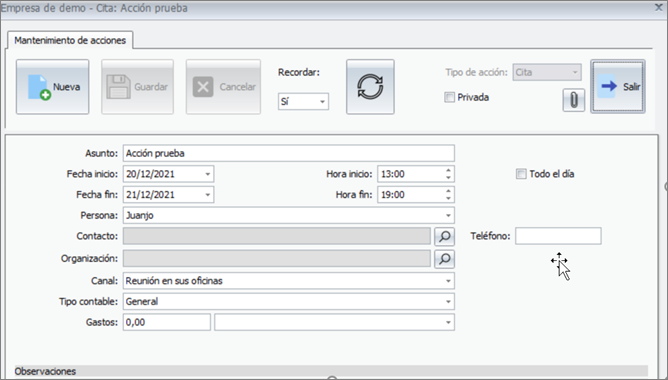This screenshot has width=668, height=380.
Task: Enable the Todo el día checkbox
Action: click(521, 174)
